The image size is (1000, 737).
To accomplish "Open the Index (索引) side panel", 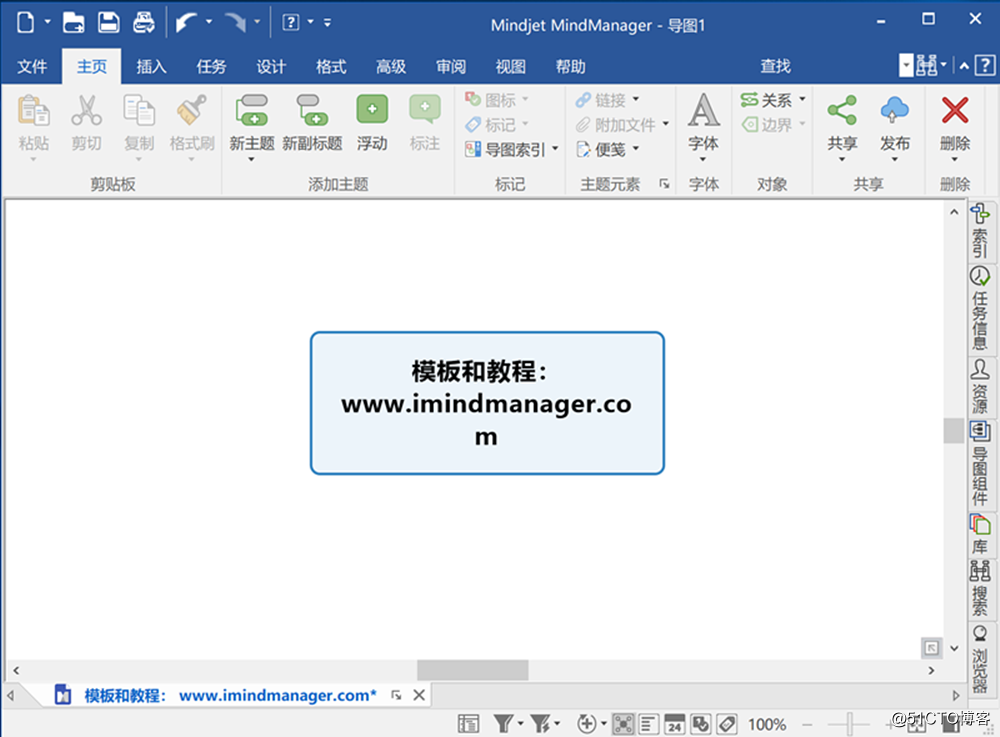I will click(x=980, y=231).
